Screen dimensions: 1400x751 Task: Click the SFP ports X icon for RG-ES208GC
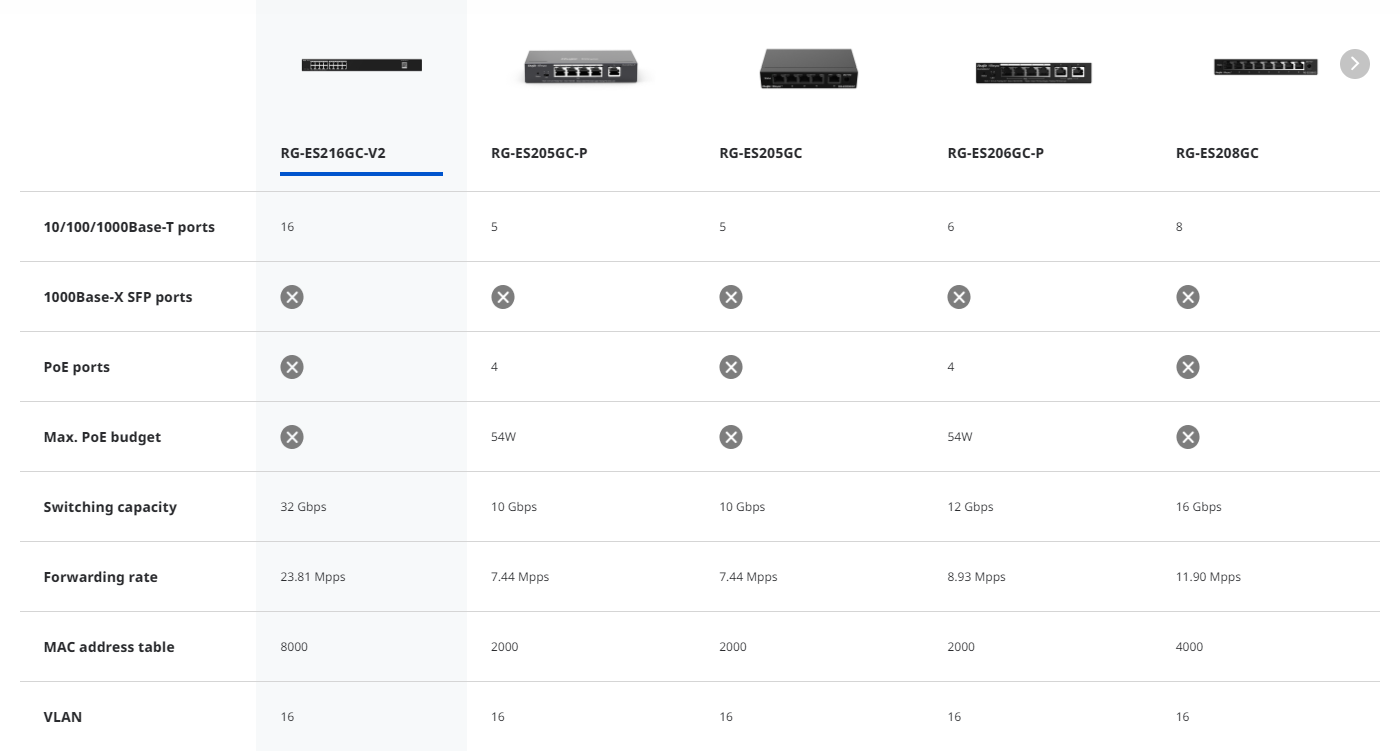(1187, 297)
